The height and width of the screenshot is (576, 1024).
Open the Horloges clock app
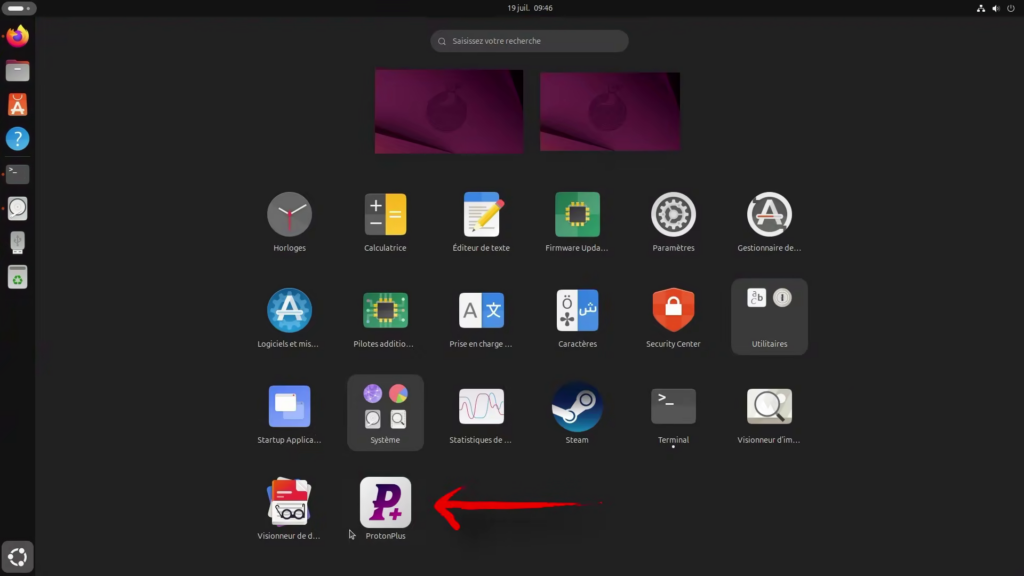[289, 215]
